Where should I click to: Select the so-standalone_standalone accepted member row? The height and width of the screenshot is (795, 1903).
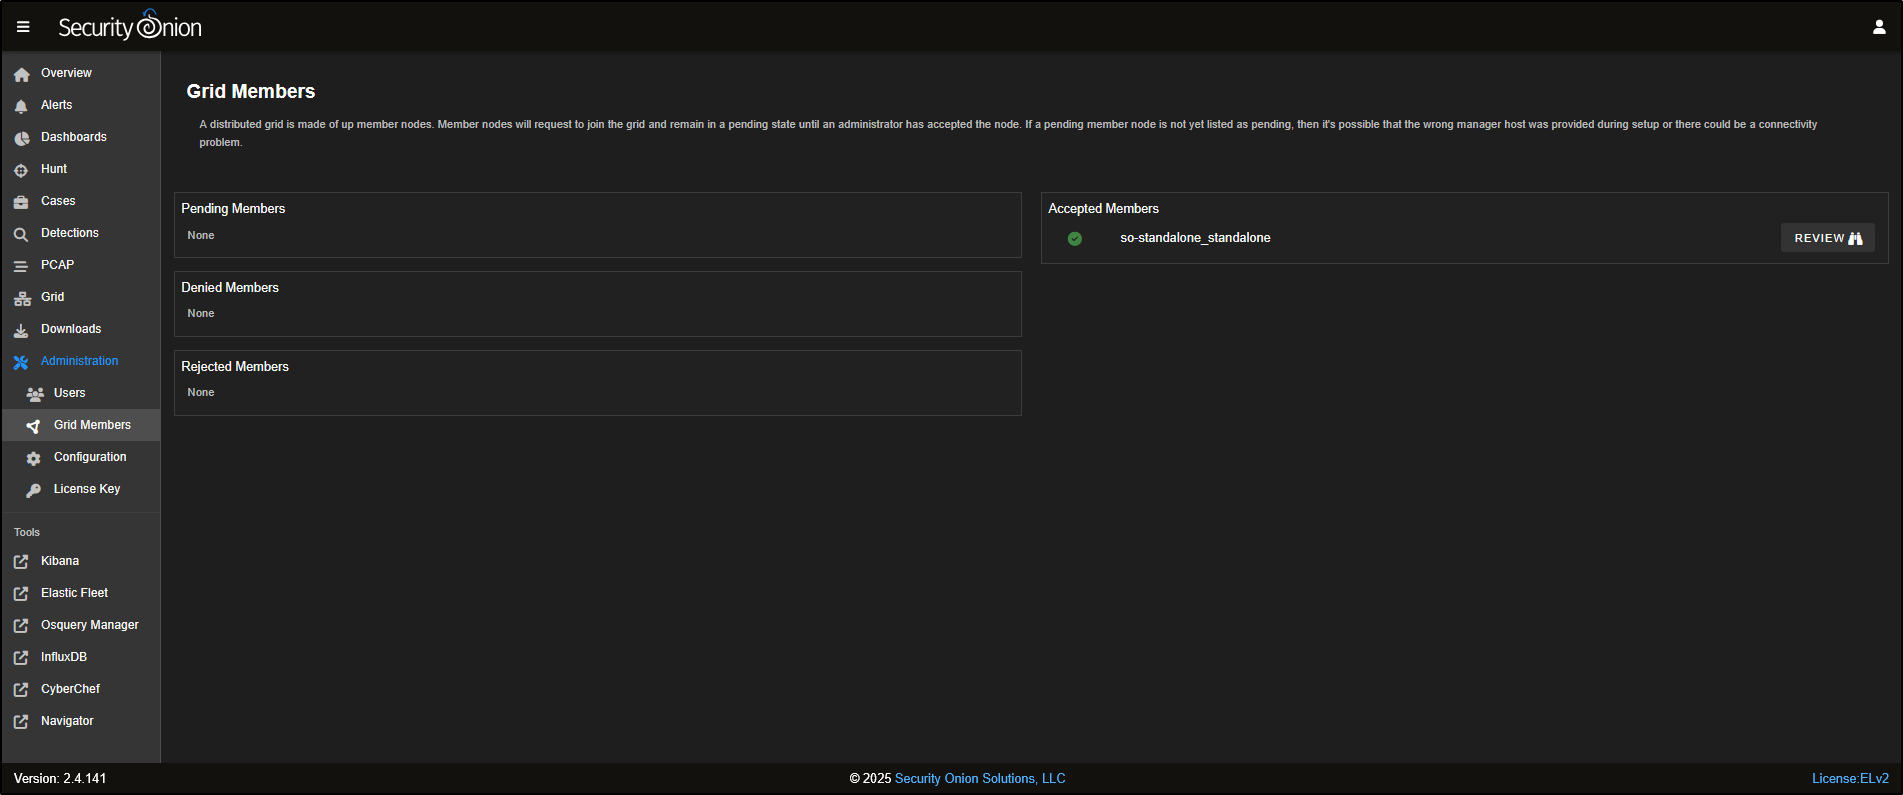pos(1195,238)
